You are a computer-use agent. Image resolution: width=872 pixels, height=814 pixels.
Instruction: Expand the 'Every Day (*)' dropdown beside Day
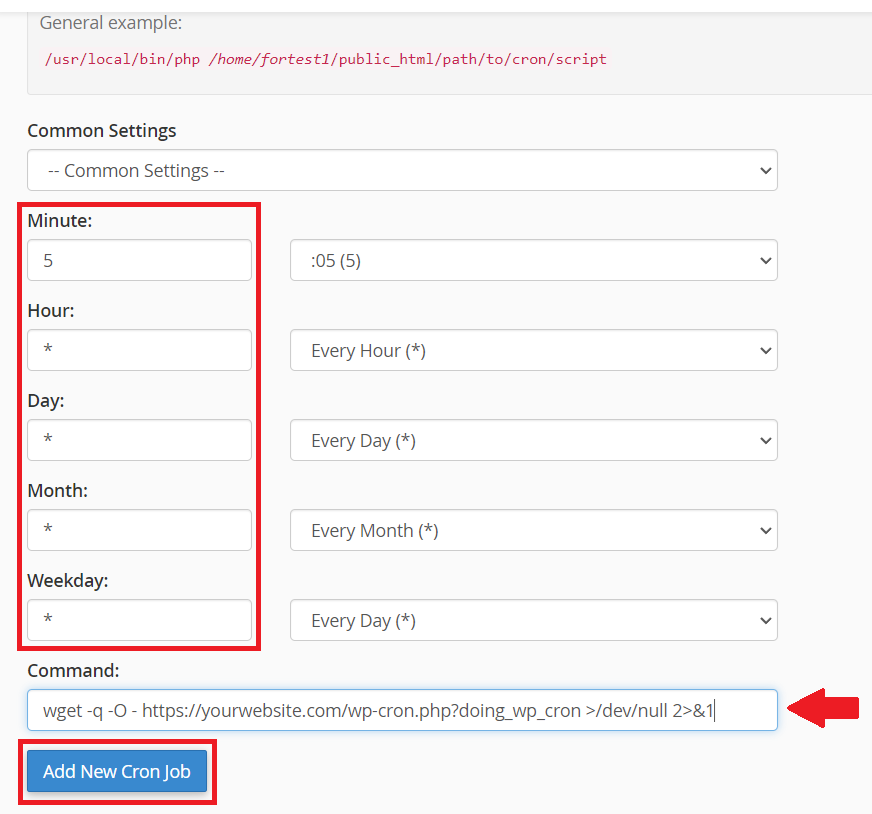(533, 441)
